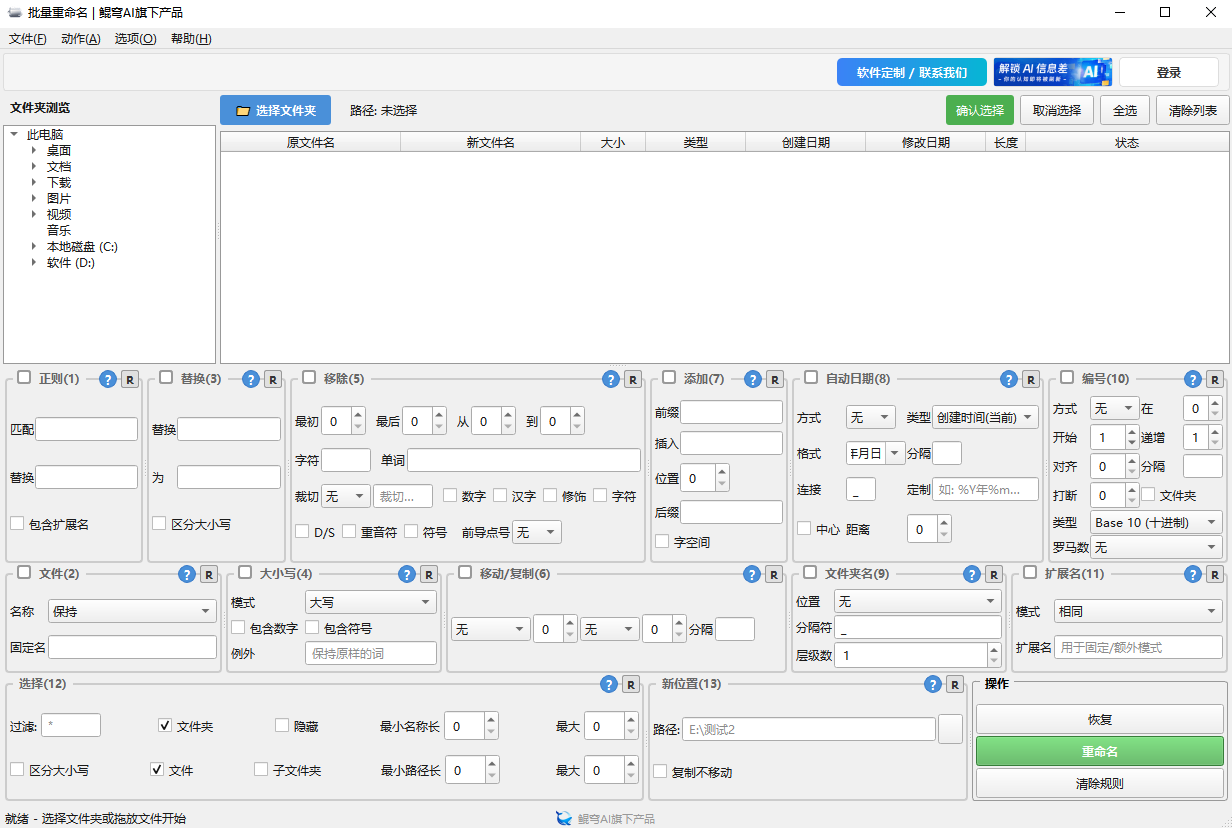Click the 解锁AI信息差 AI banner

[1052, 72]
